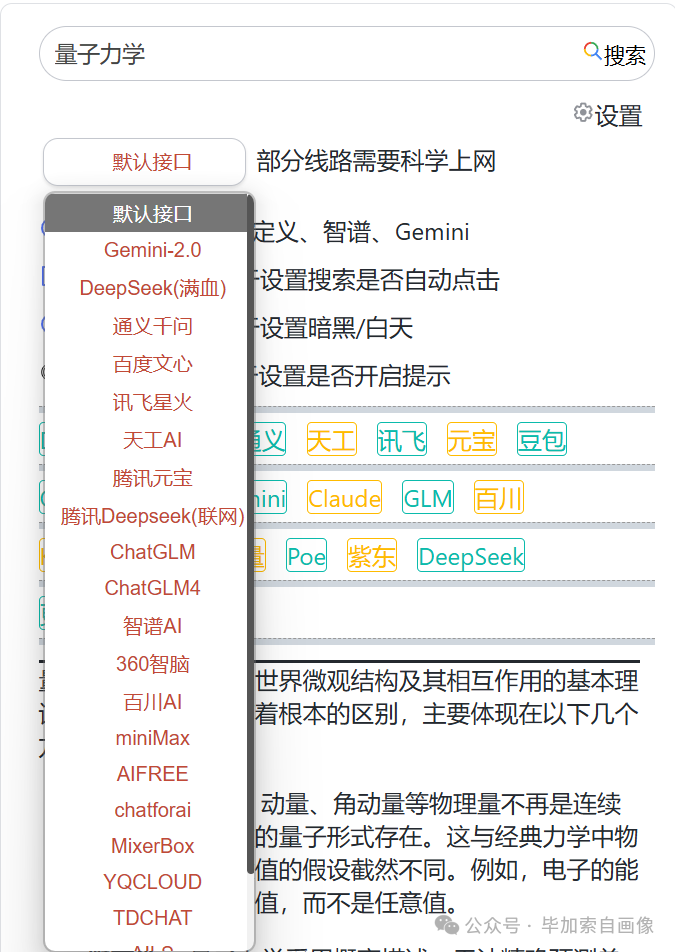This screenshot has height=952, width=675.
Task: Select TDCHAT option
Action: pos(152,917)
